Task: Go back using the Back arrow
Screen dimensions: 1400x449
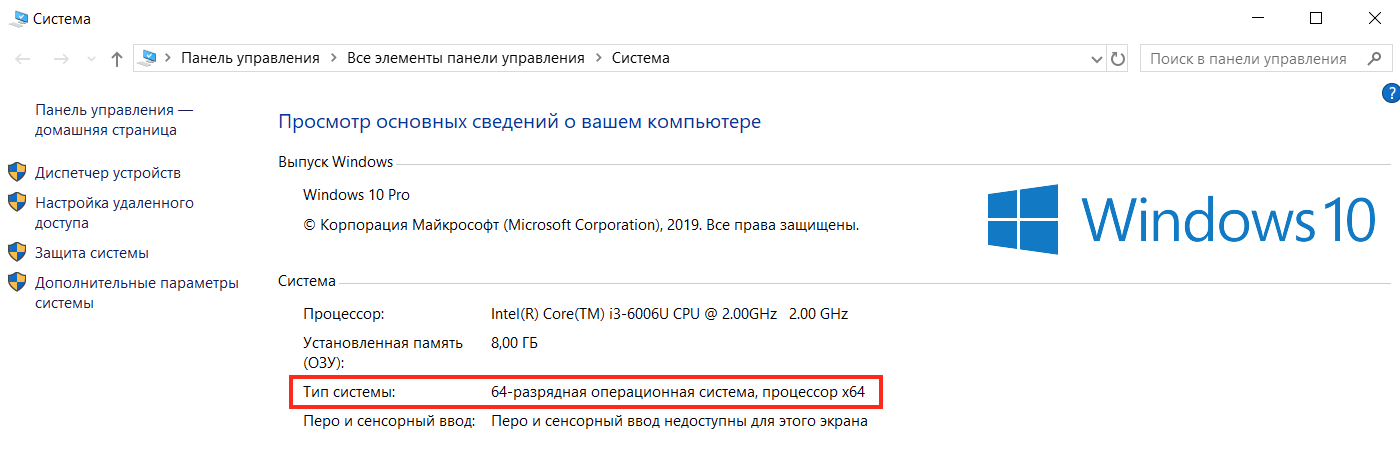Action: click(x=23, y=59)
